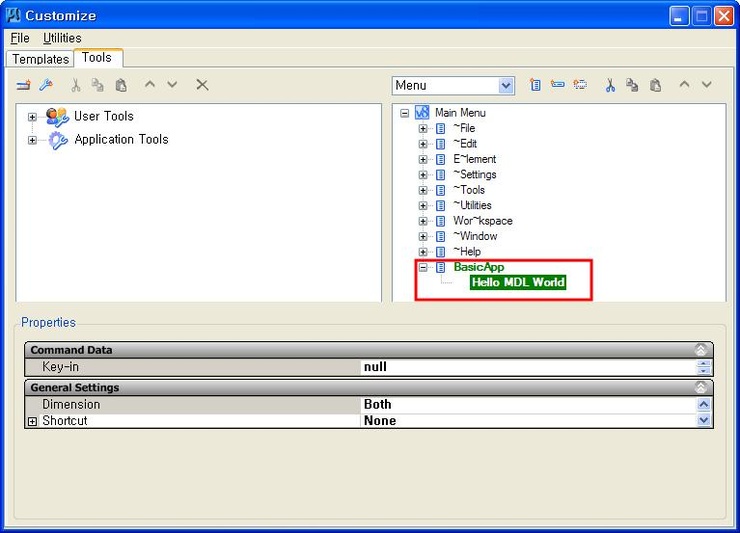Viewport: 740px width, 533px height.
Task: Click the New Tool wrench icon
Action: pos(45,86)
